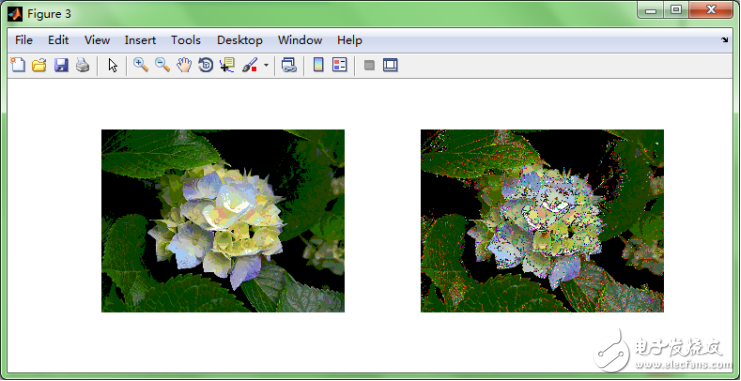Click the Link Plot icon
Screen dimensions: 741x381
(x=289, y=65)
